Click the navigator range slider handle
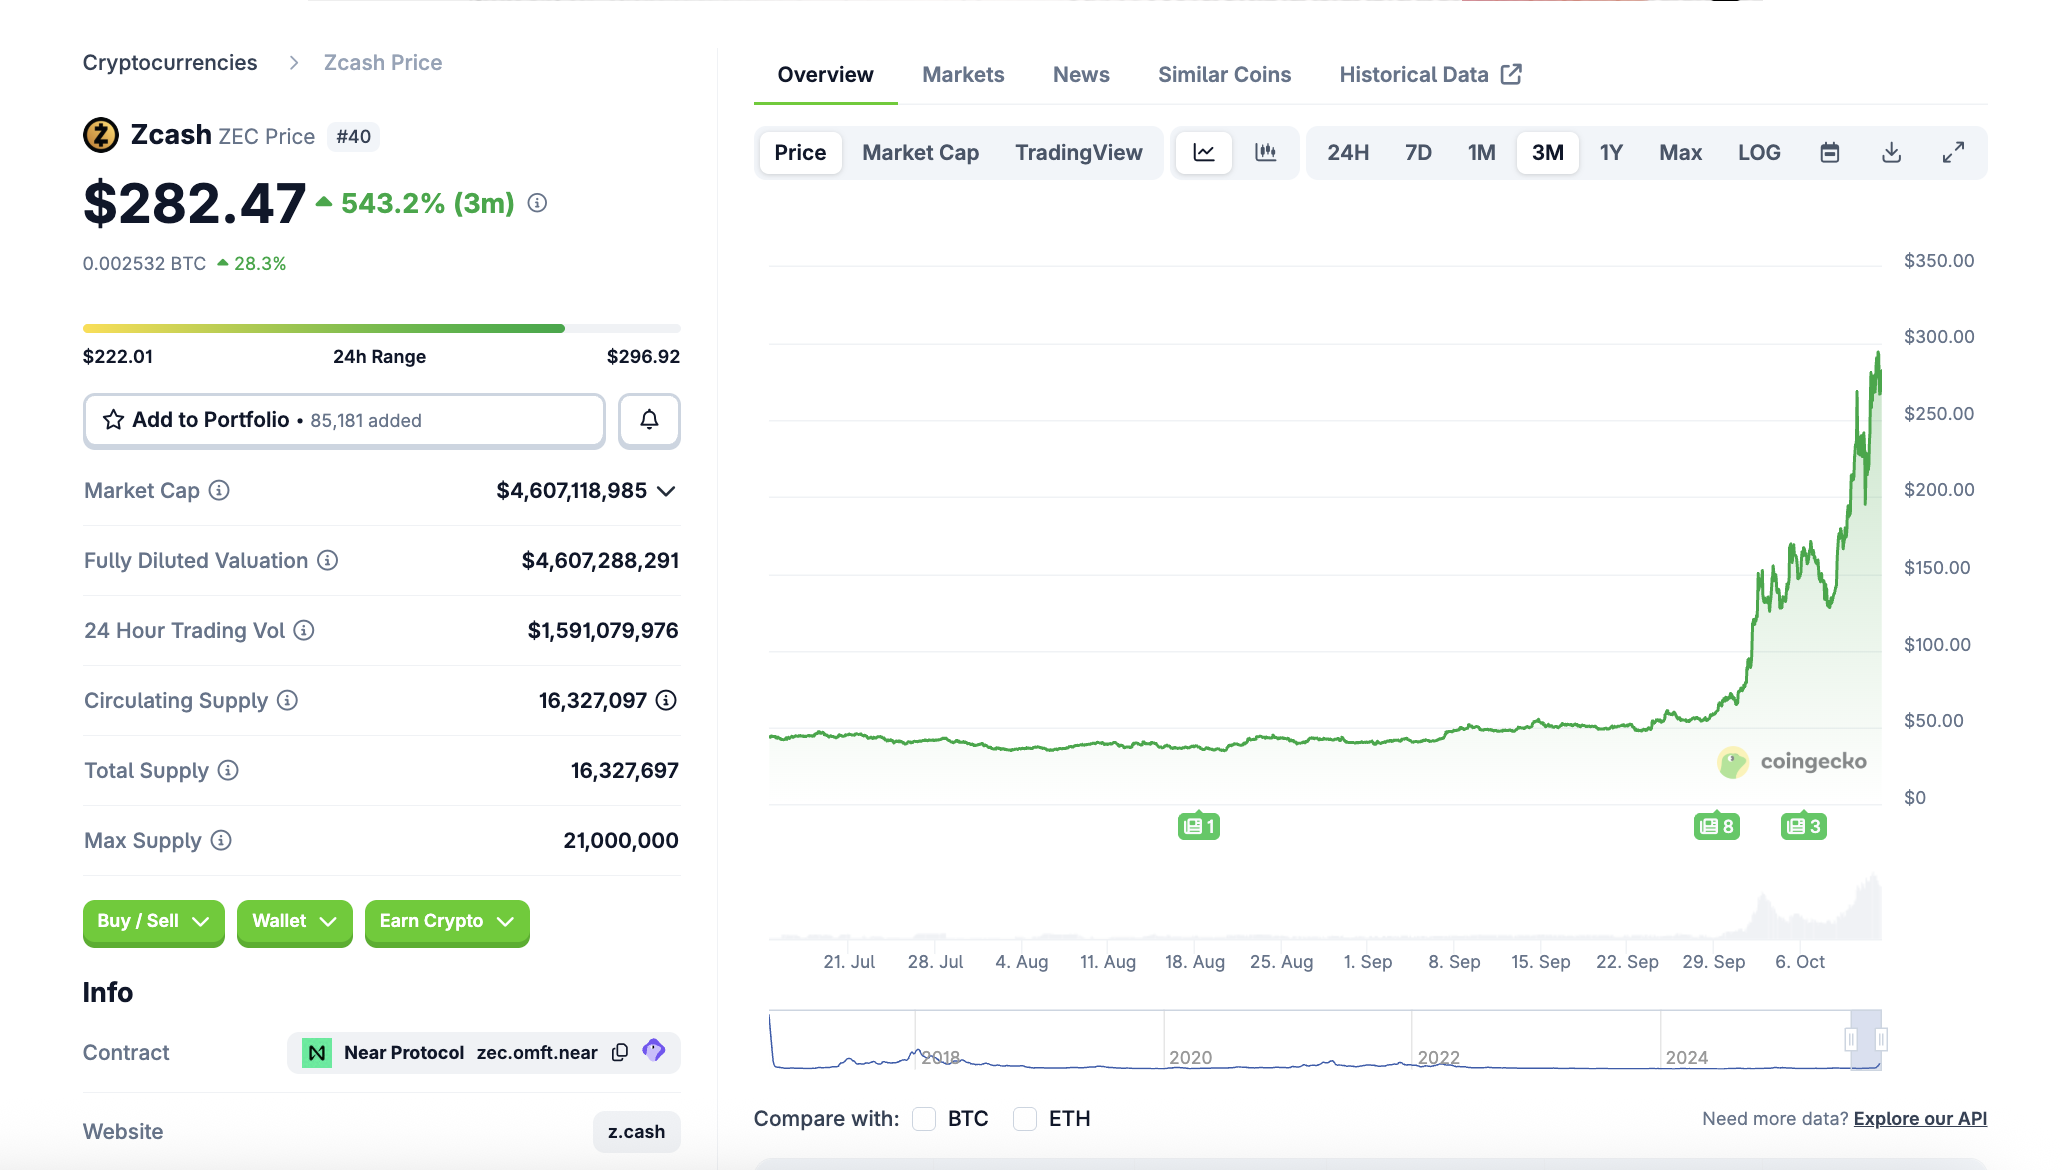 (1851, 1040)
